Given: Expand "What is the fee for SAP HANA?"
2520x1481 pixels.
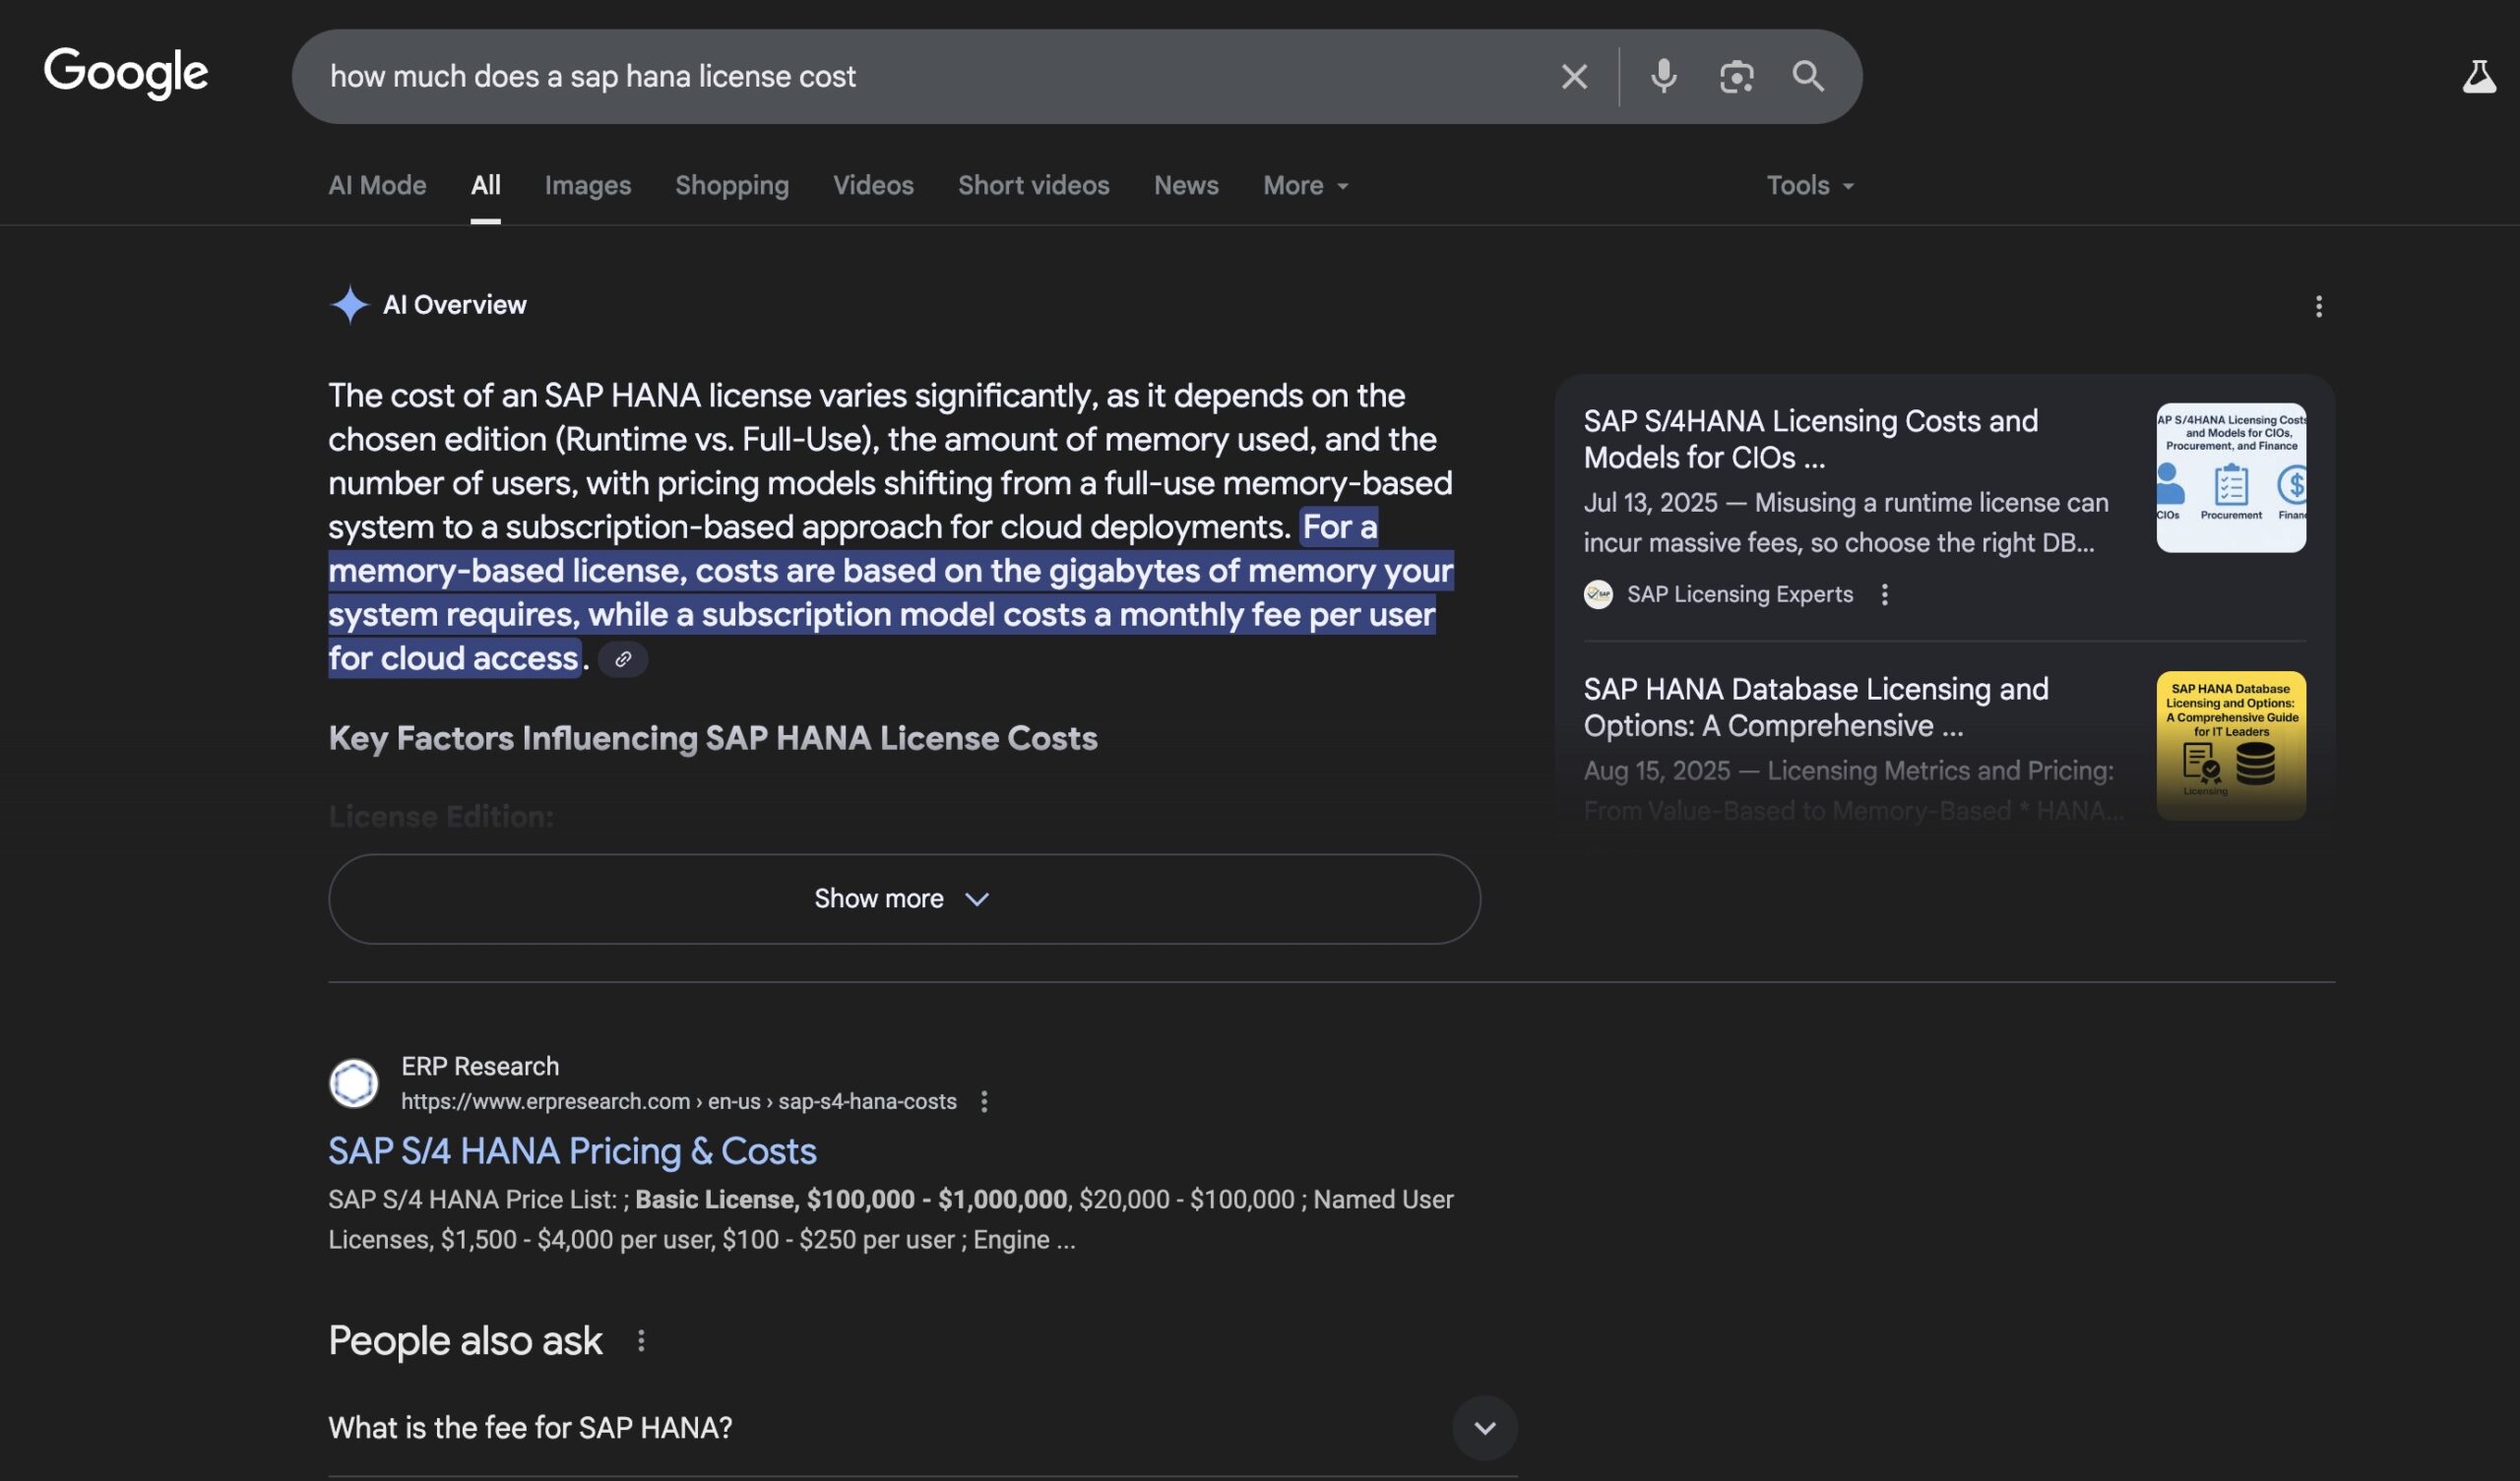Looking at the screenshot, I should 1484,1427.
